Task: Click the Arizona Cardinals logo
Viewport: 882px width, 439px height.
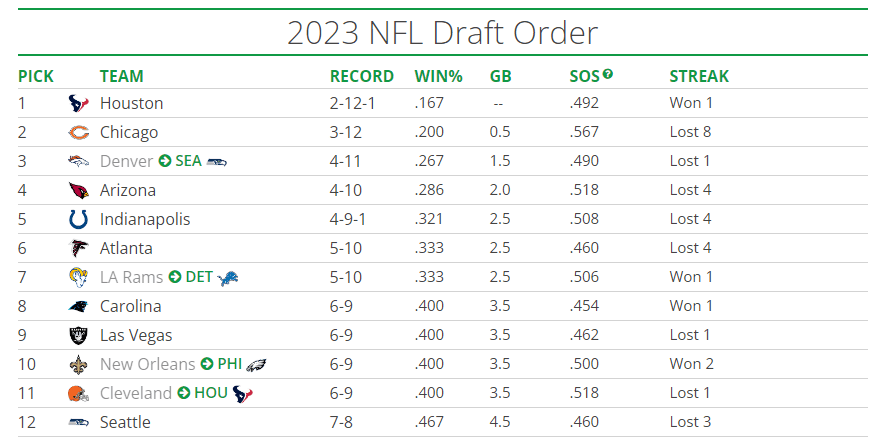Action: 78,190
